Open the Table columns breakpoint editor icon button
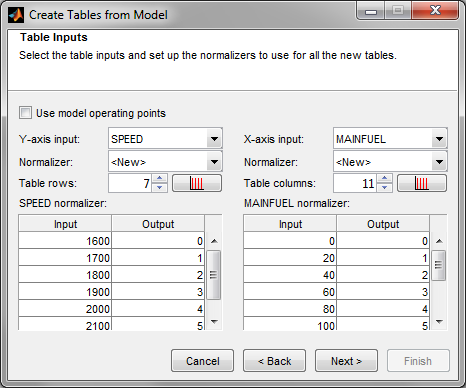 coord(422,183)
